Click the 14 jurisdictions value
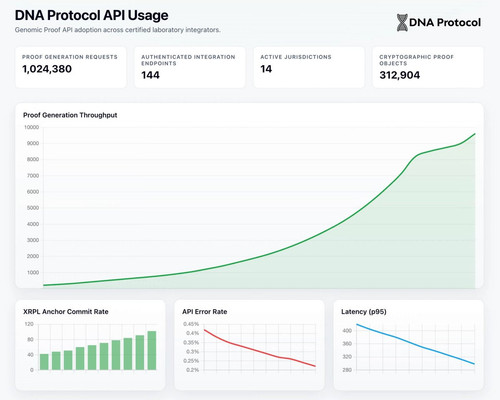This screenshot has width=500, height=400. [x=266, y=69]
